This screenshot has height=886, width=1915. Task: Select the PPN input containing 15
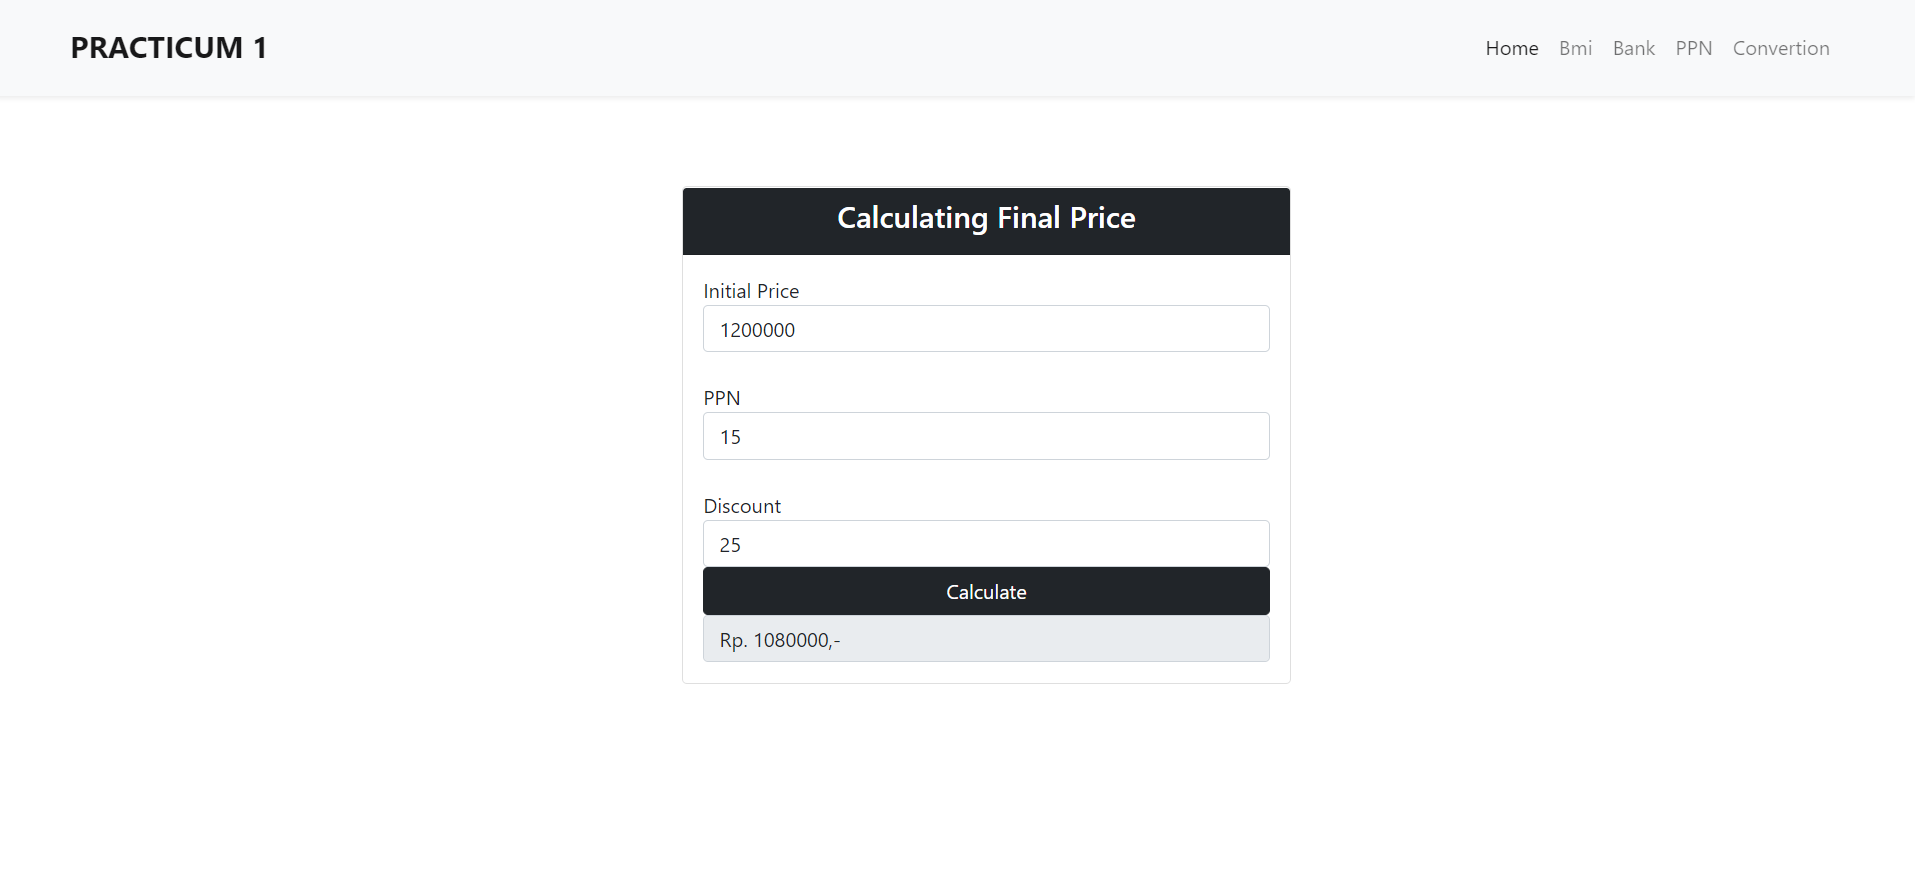tap(986, 436)
